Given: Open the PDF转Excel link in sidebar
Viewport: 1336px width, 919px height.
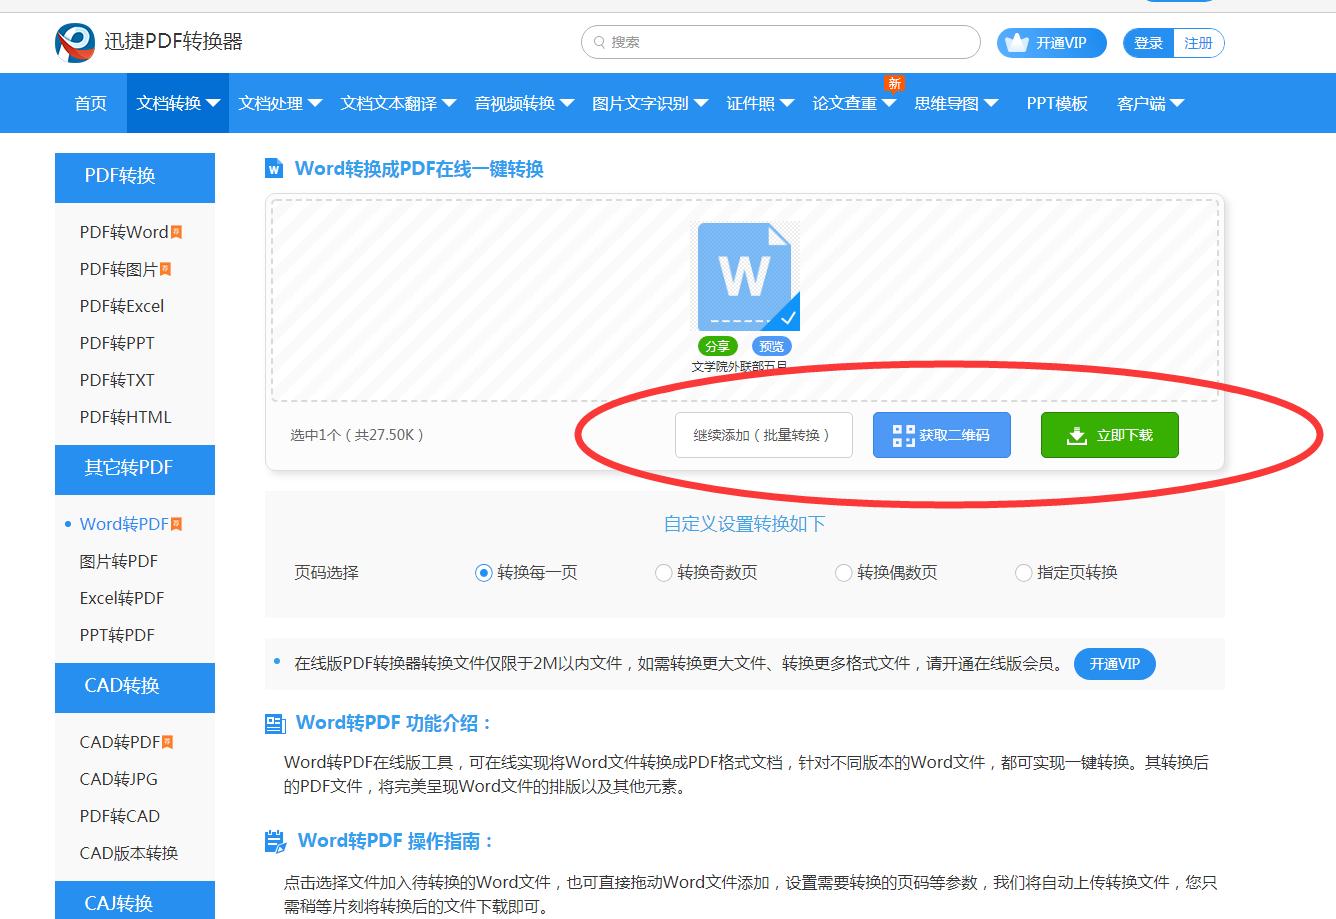Looking at the screenshot, I should (122, 305).
